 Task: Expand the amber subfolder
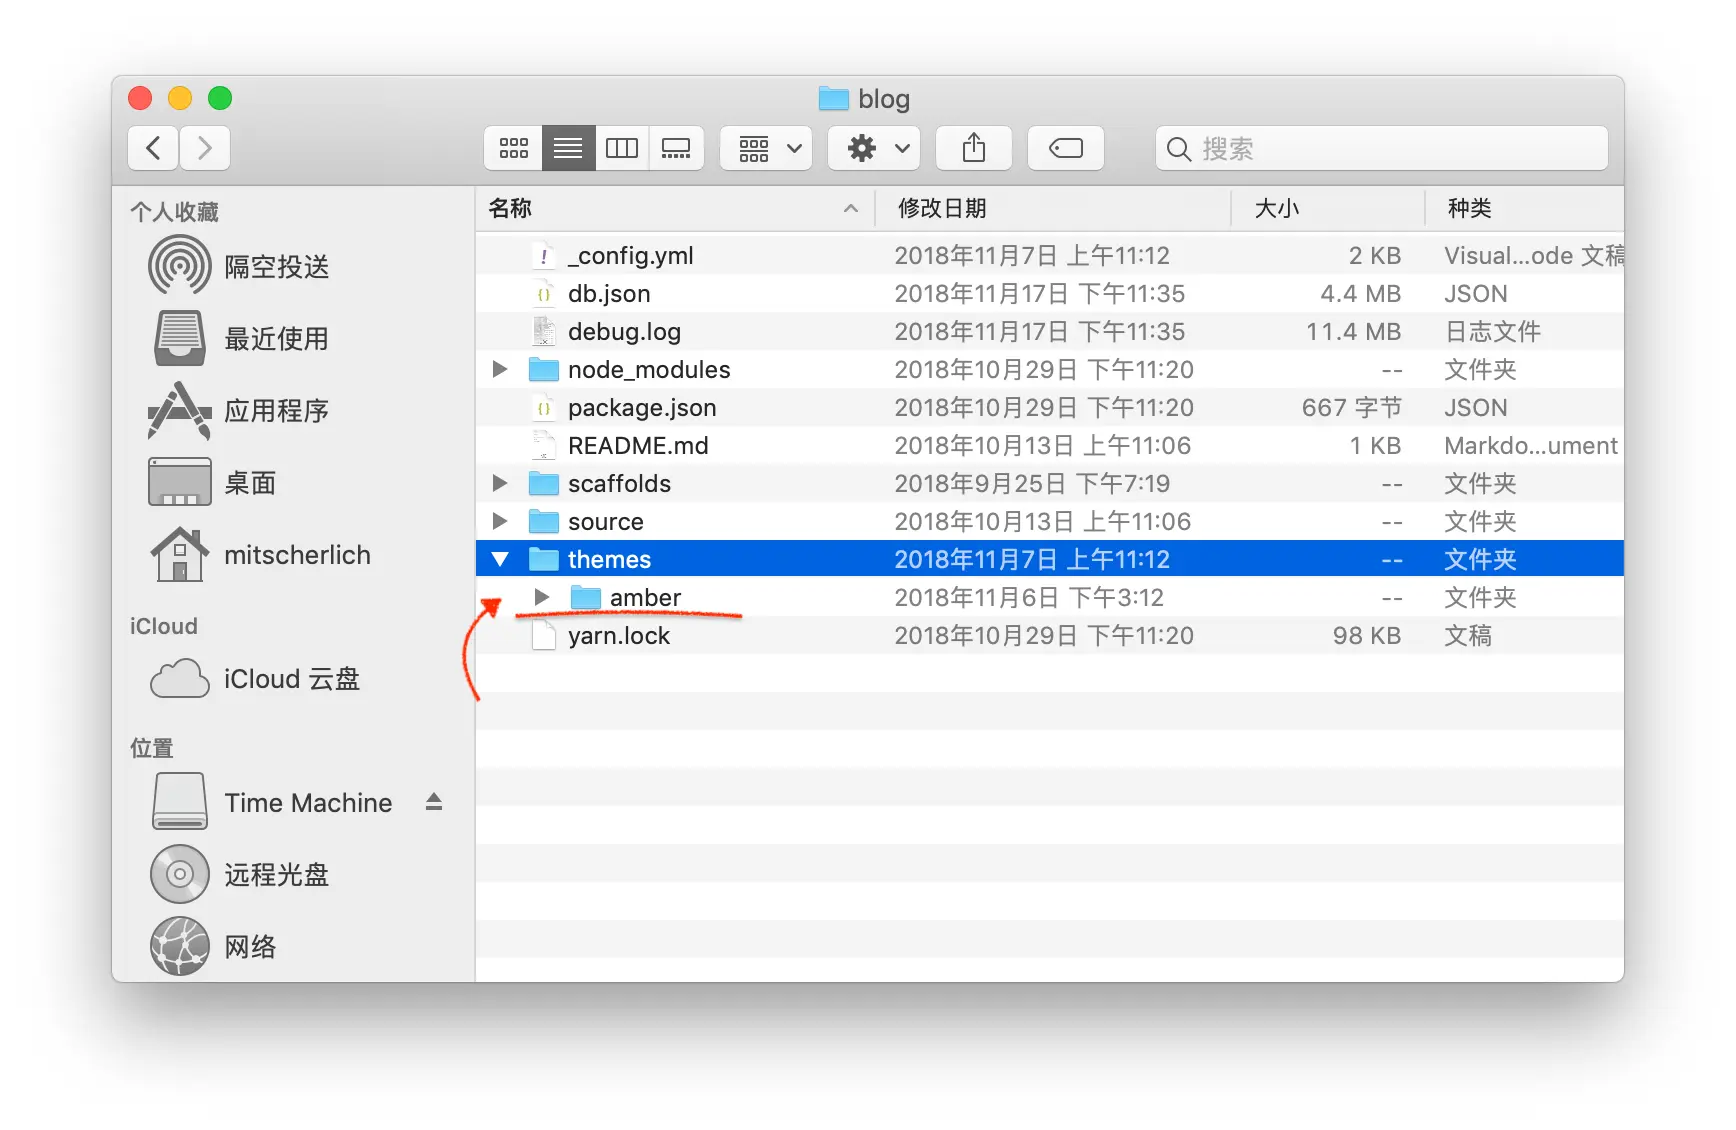[x=542, y=597]
